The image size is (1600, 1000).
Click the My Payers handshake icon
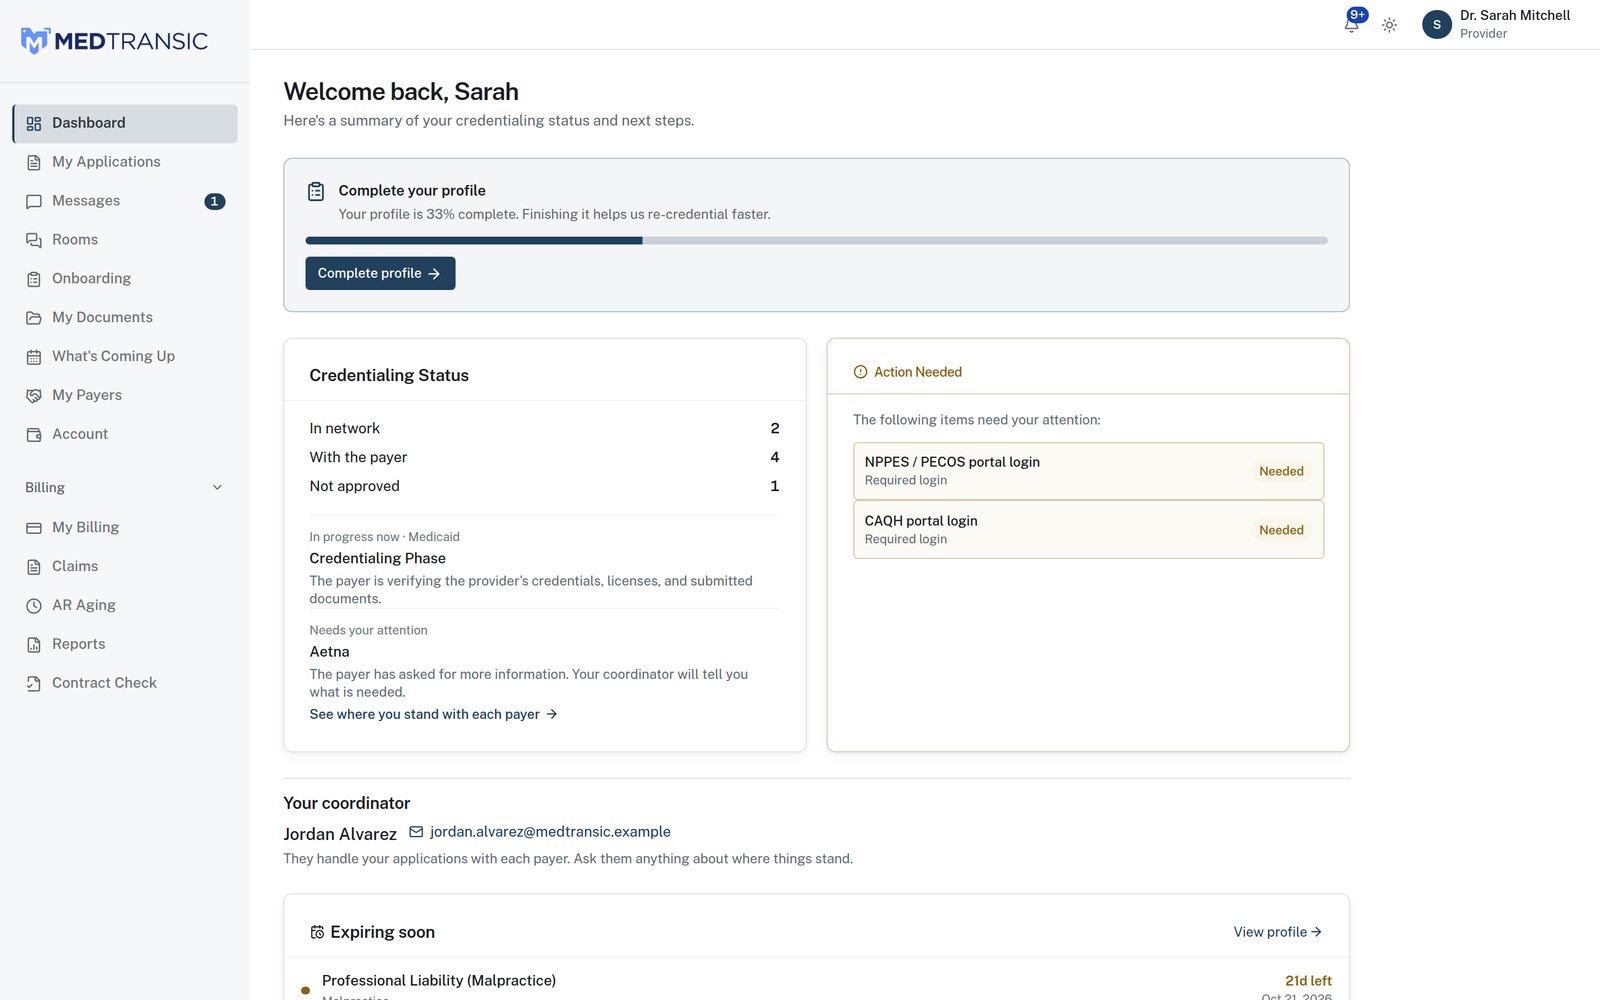coord(34,396)
